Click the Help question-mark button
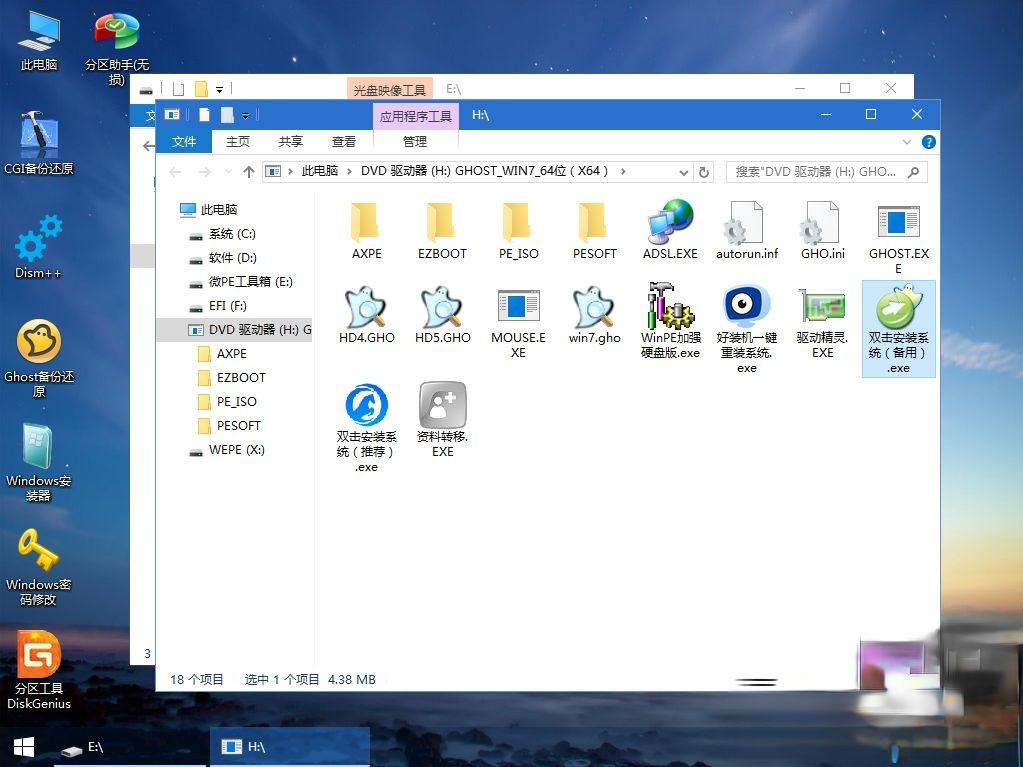The image size is (1023, 767). (x=929, y=141)
